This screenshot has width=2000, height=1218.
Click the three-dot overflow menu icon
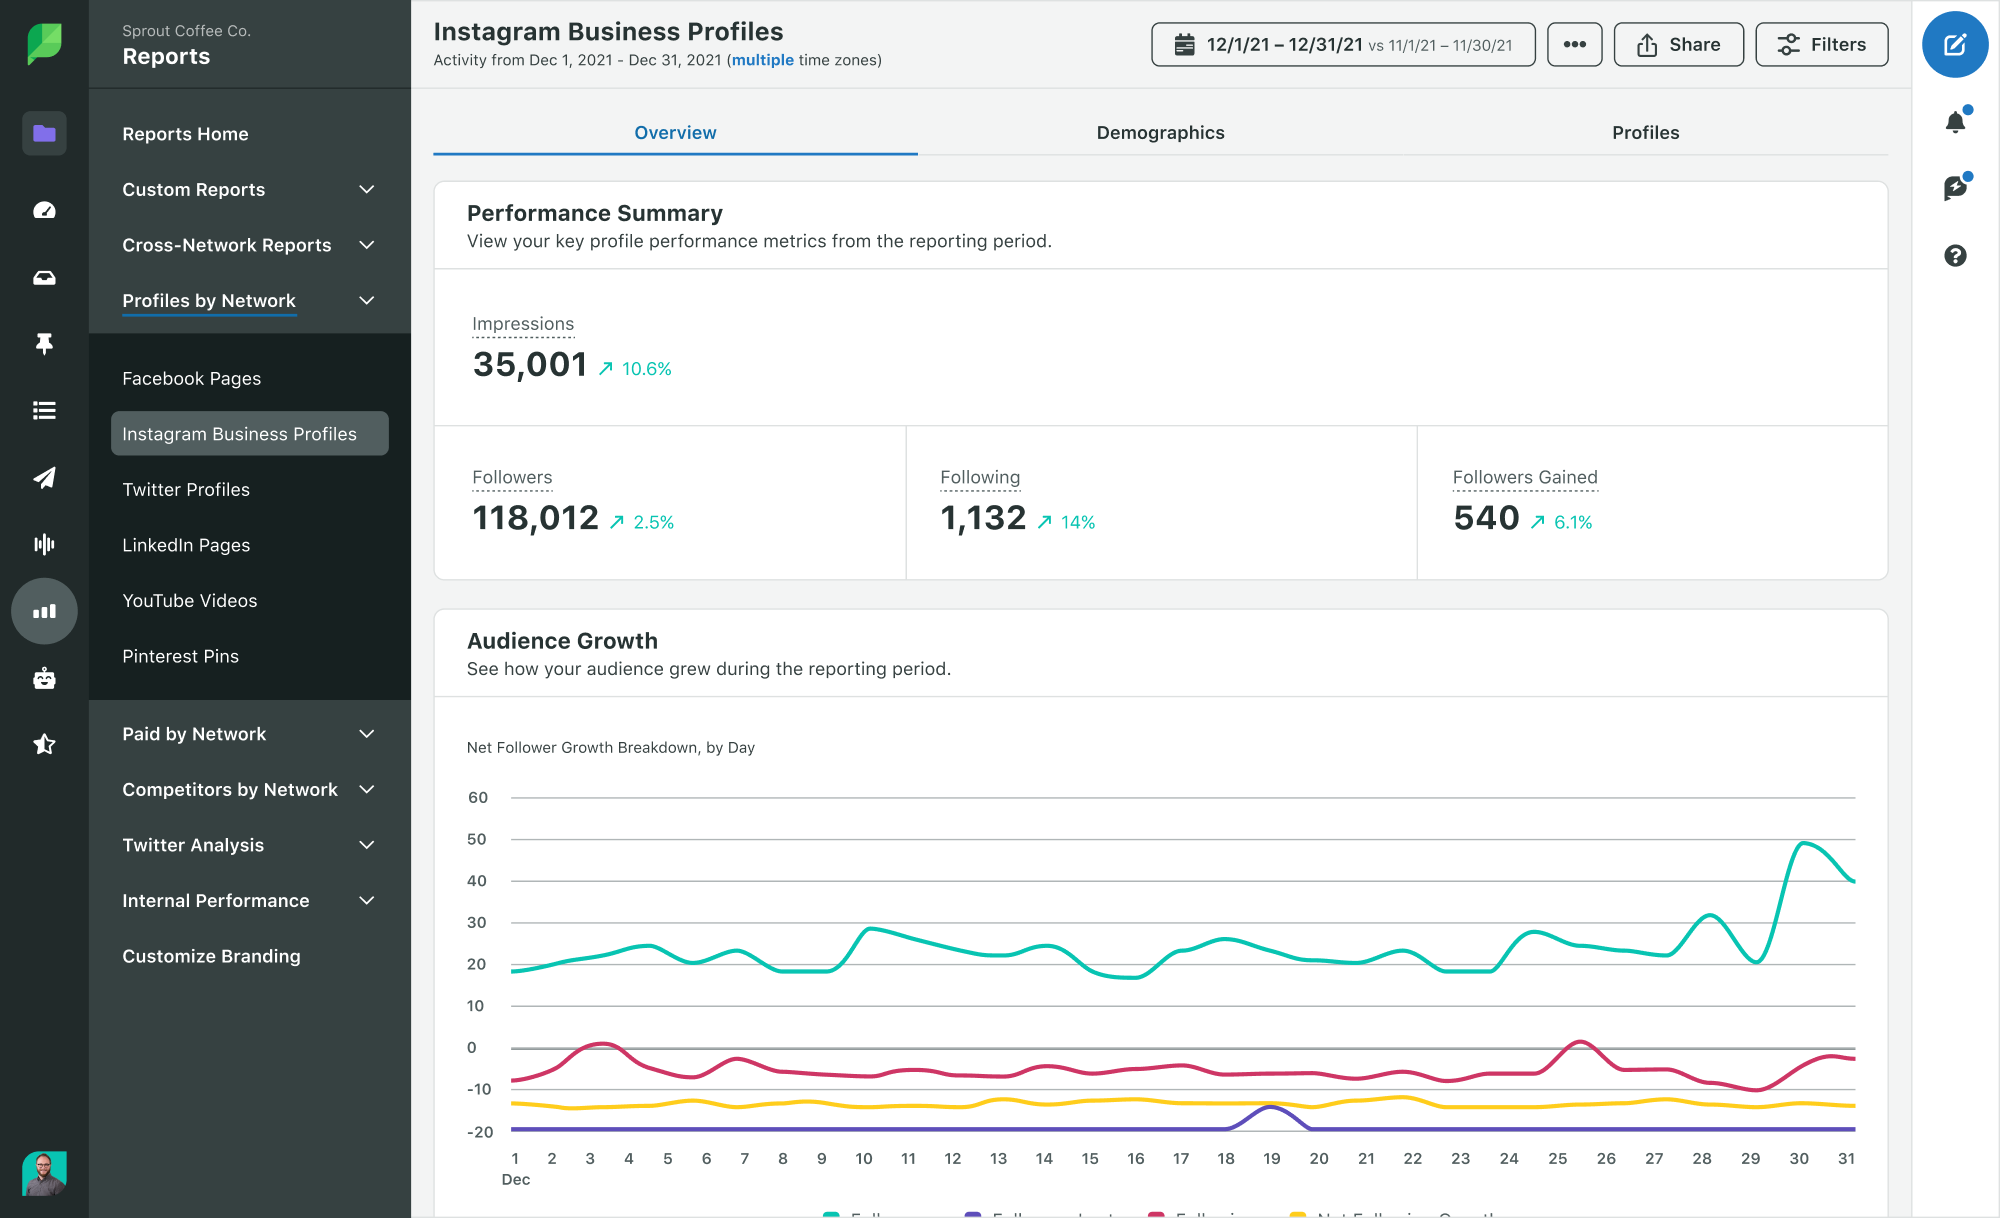1574,44
